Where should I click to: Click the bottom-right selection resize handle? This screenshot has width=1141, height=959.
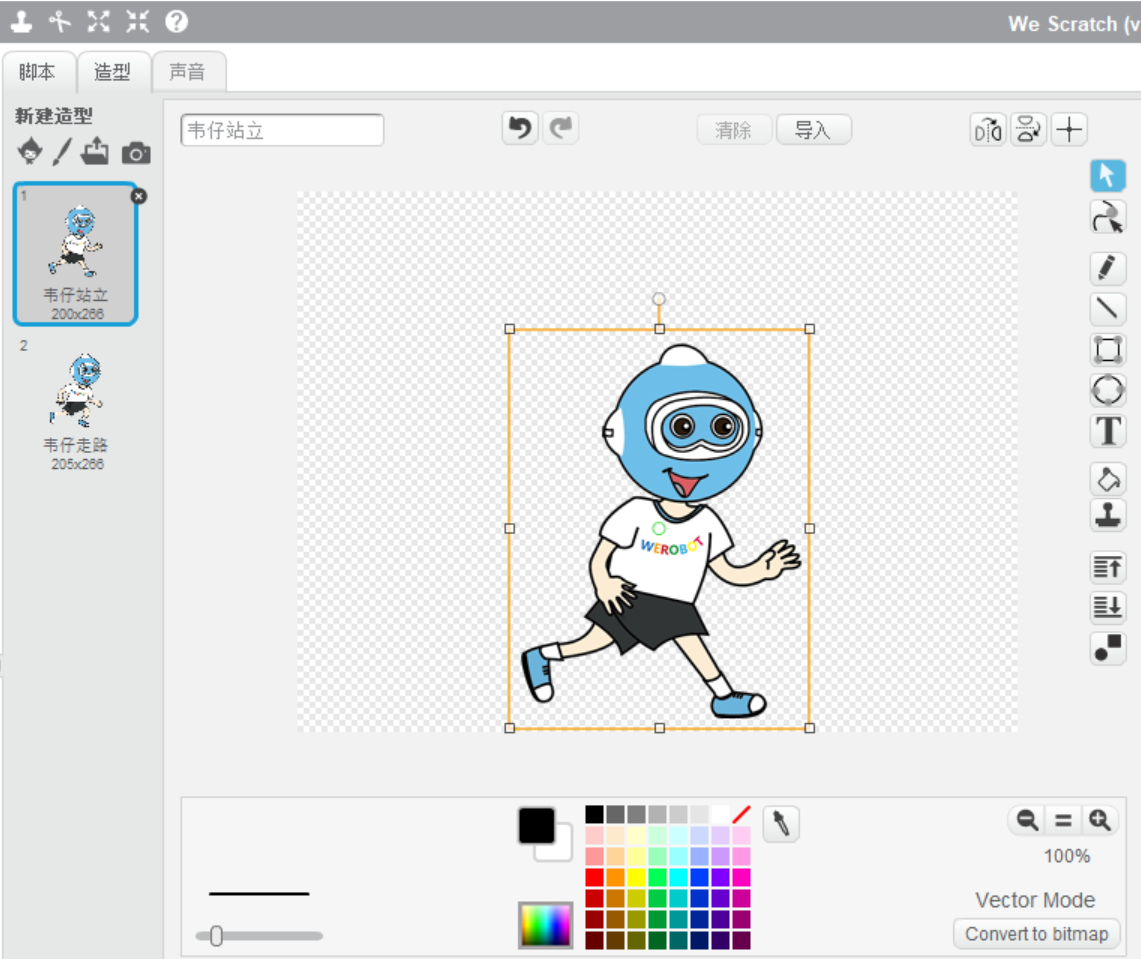(809, 728)
